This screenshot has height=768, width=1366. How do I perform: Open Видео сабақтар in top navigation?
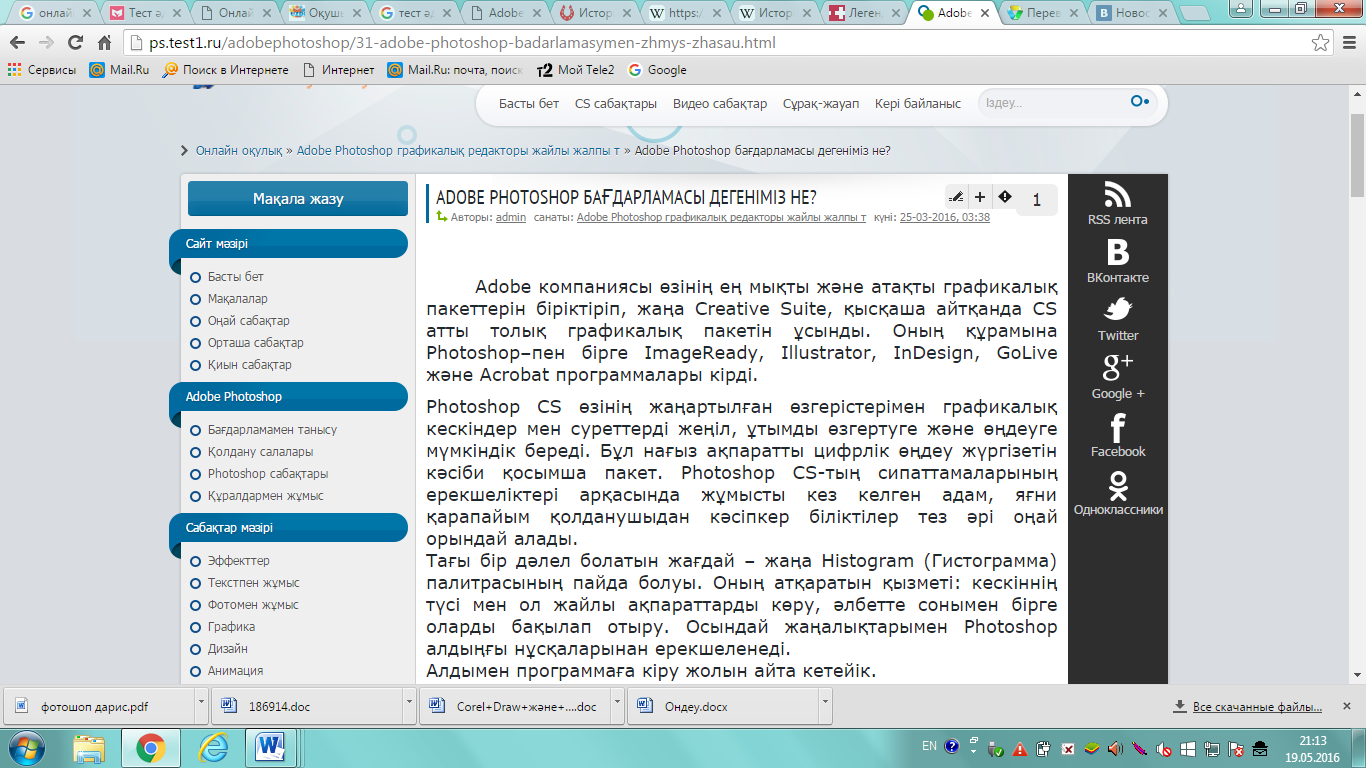(x=720, y=103)
